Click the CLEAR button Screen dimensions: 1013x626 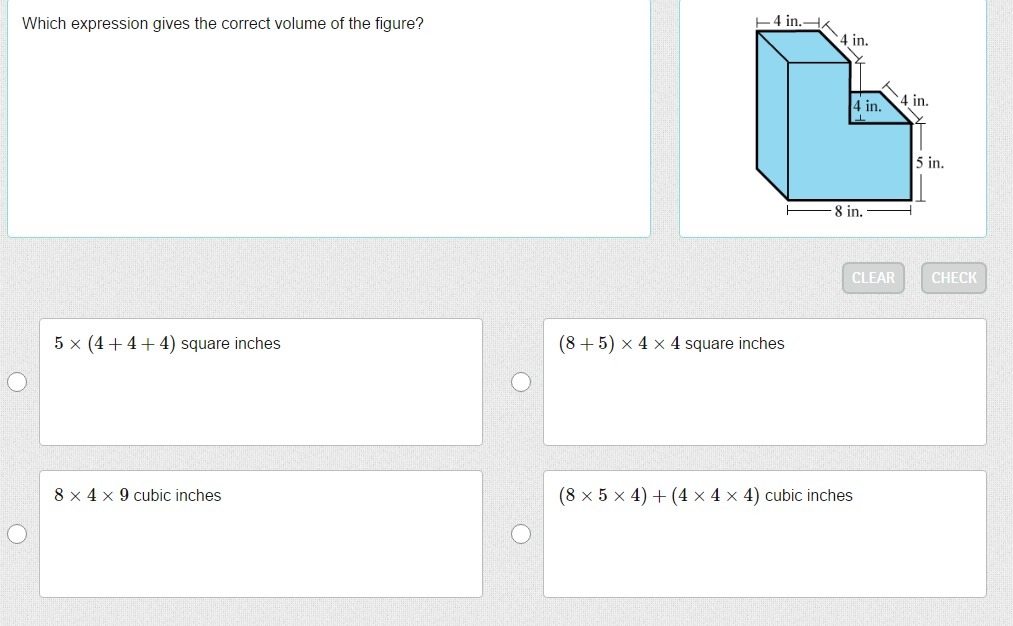[873, 278]
